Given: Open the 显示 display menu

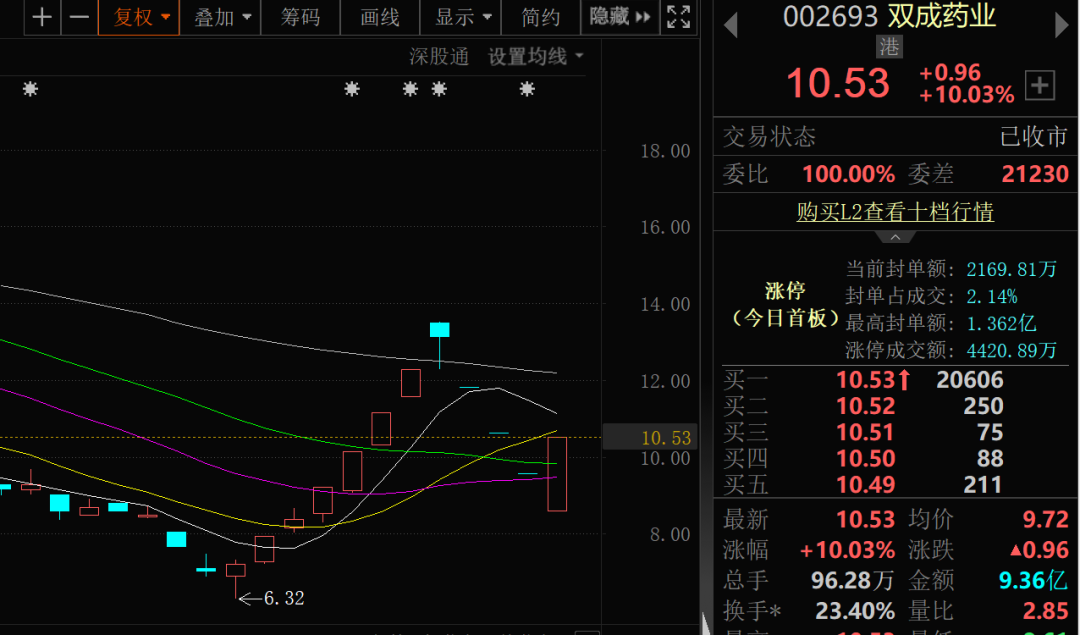Looking at the screenshot, I should [464, 17].
